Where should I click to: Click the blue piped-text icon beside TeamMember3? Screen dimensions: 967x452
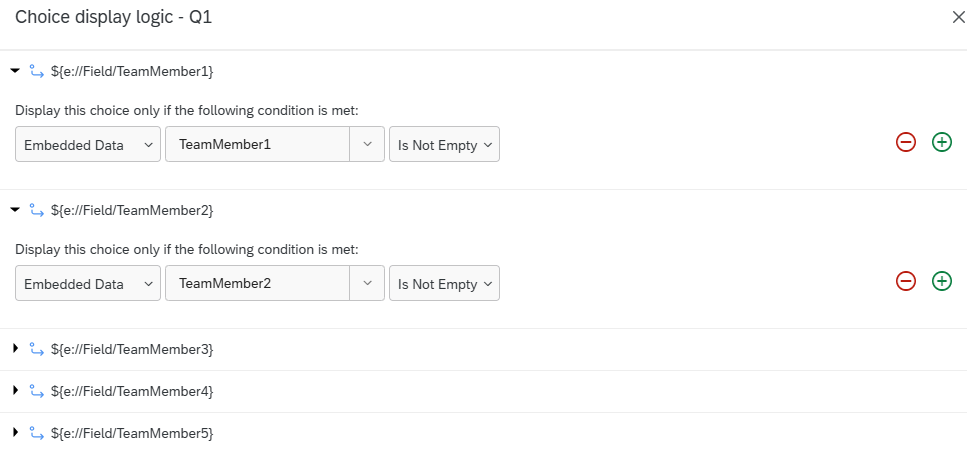point(36,350)
